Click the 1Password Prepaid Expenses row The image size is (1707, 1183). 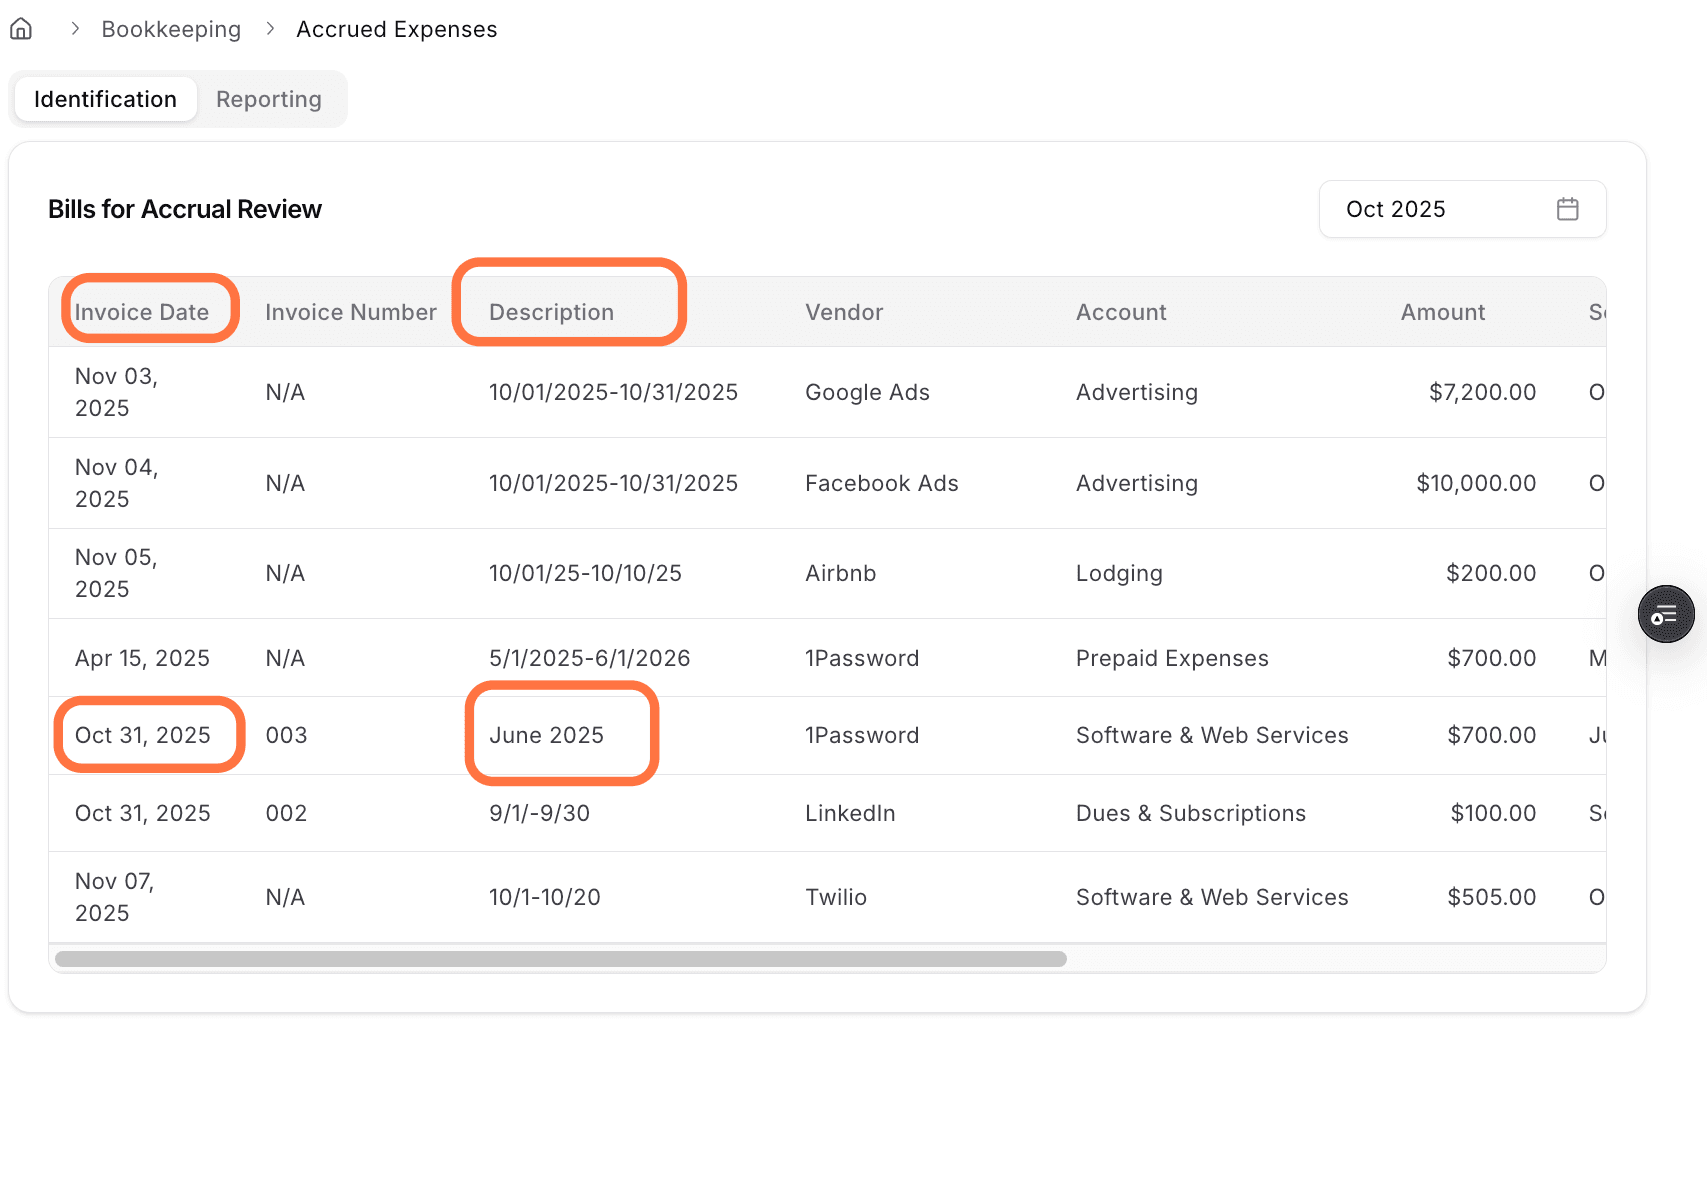[862, 658]
